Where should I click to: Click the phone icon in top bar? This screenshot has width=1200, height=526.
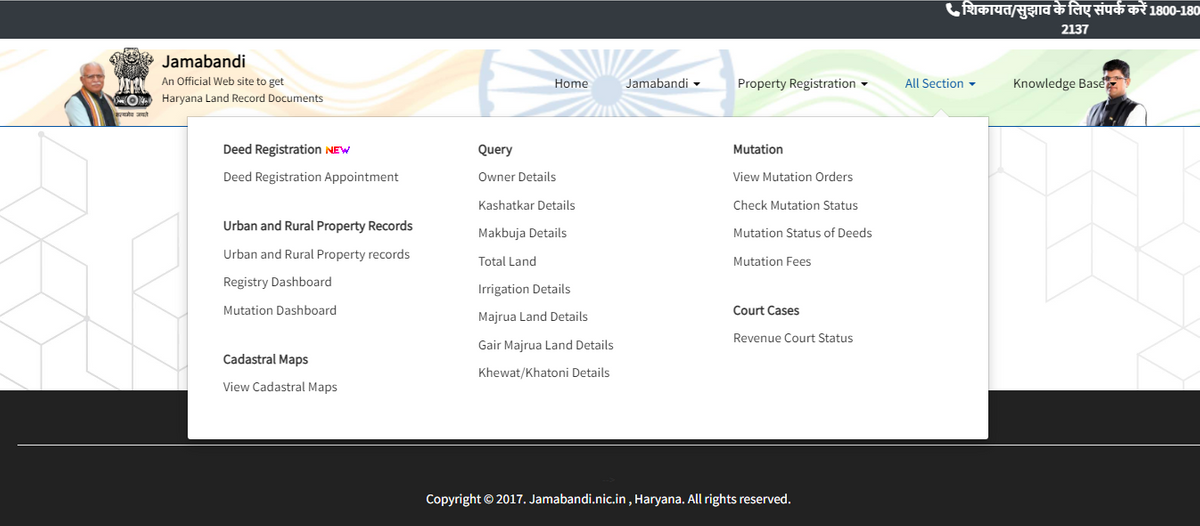pos(952,9)
